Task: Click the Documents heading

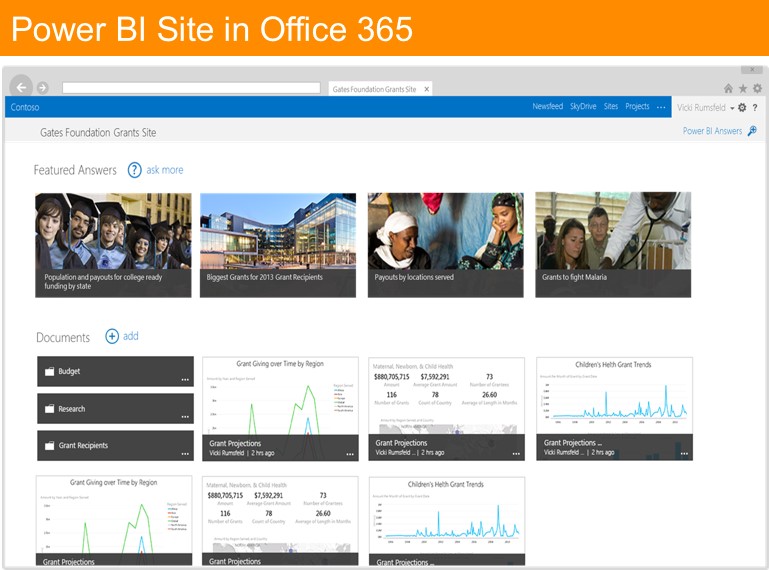Action: pos(63,337)
